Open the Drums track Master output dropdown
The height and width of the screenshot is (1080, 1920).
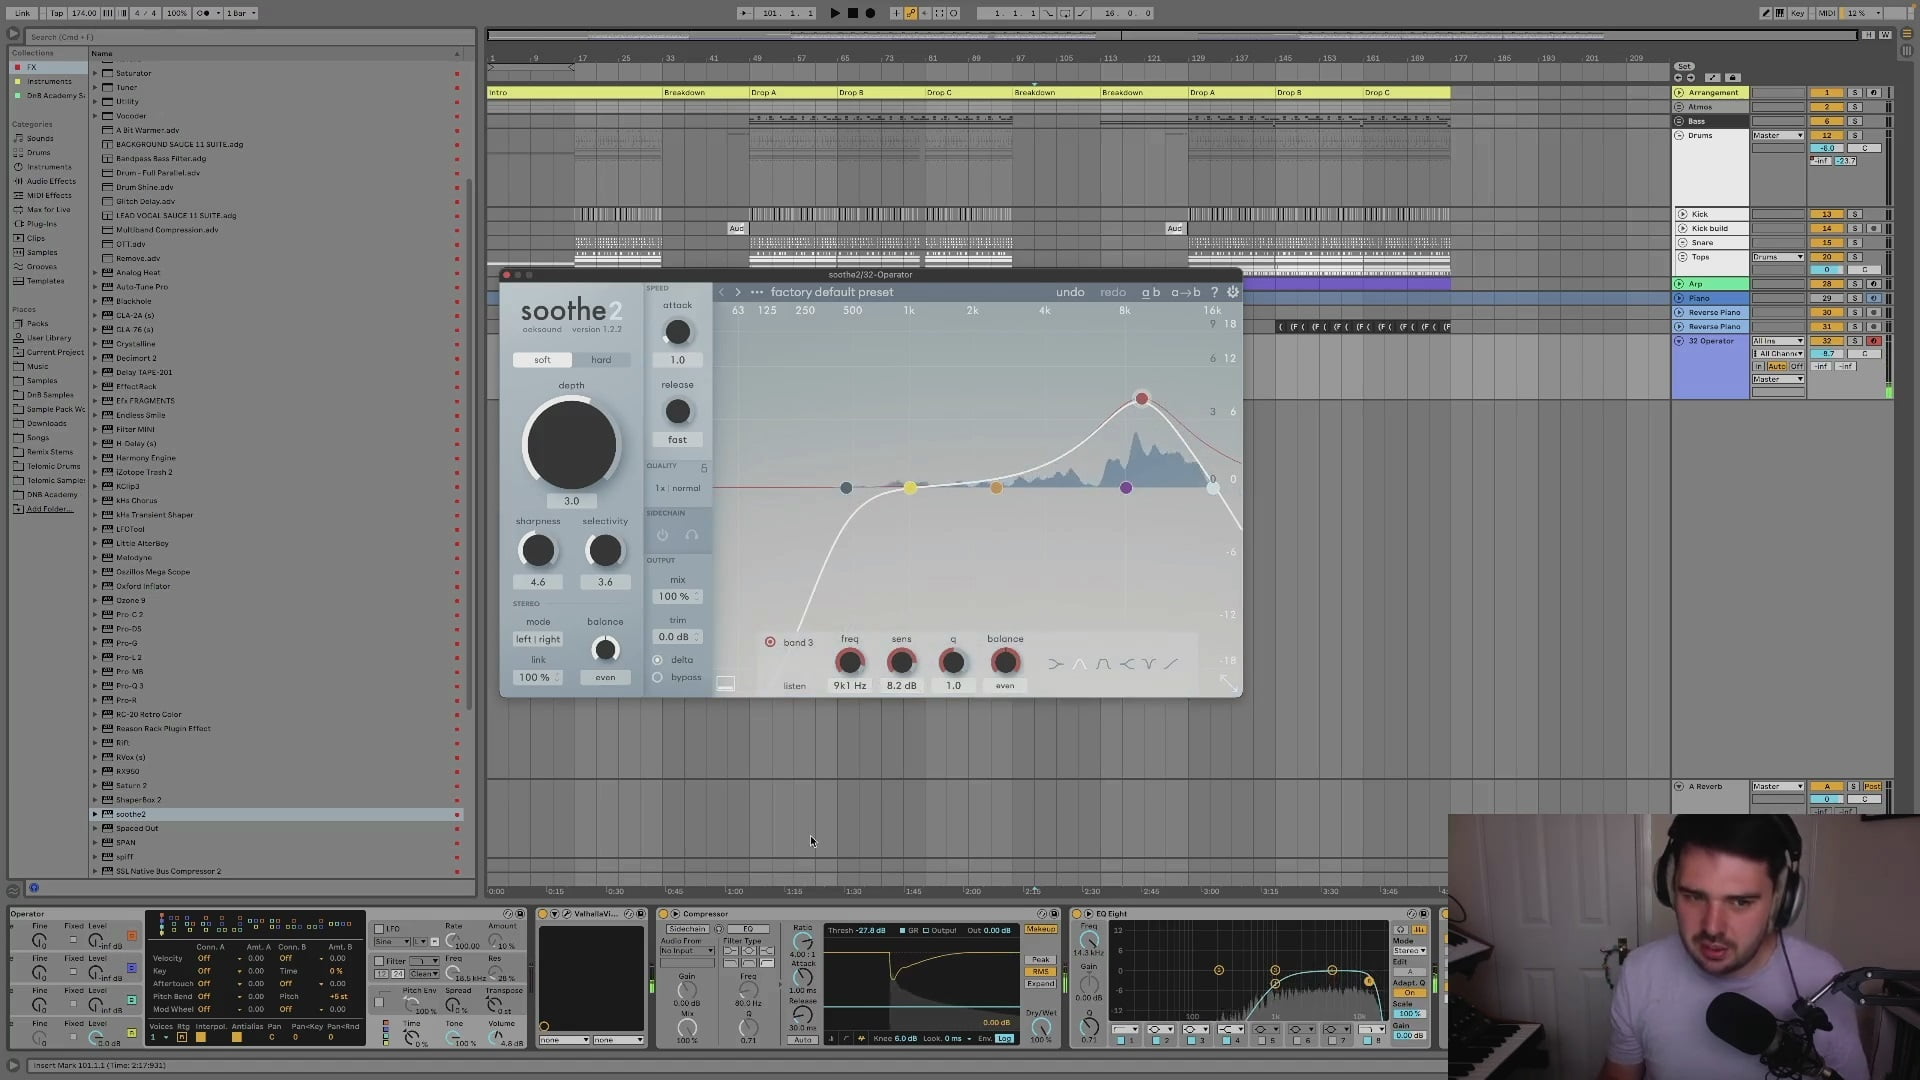pyautogui.click(x=1778, y=135)
